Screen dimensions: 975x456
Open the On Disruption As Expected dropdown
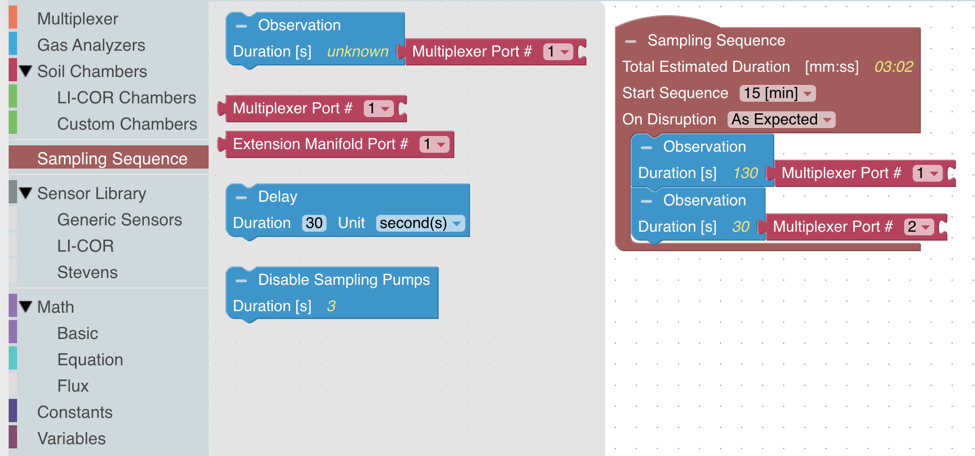pyautogui.click(x=781, y=119)
